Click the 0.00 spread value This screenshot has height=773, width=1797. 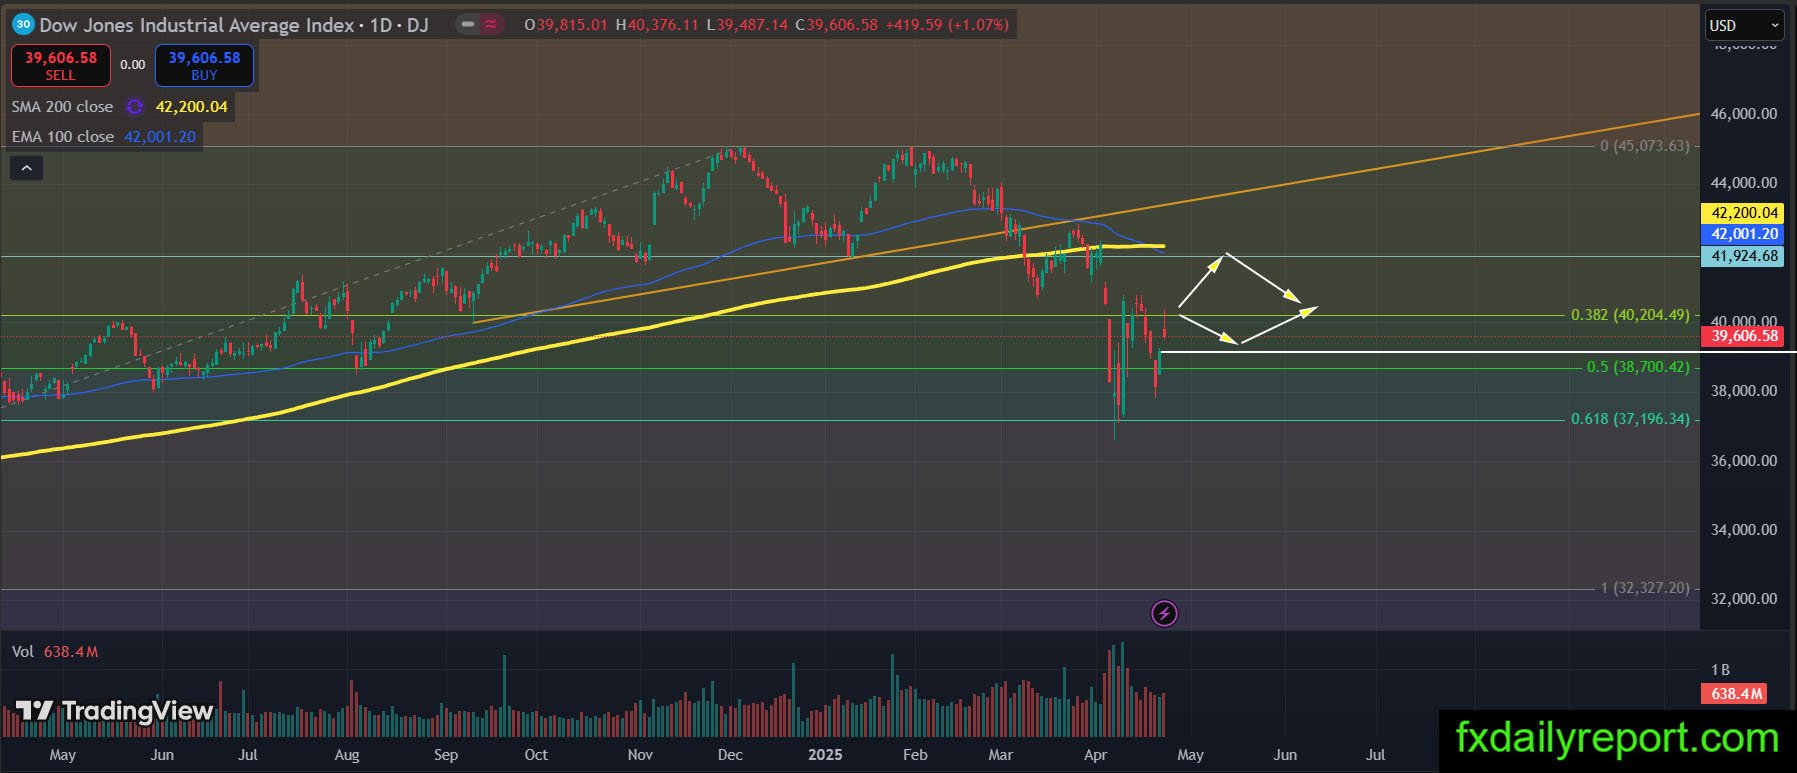[x=133, y=65]
